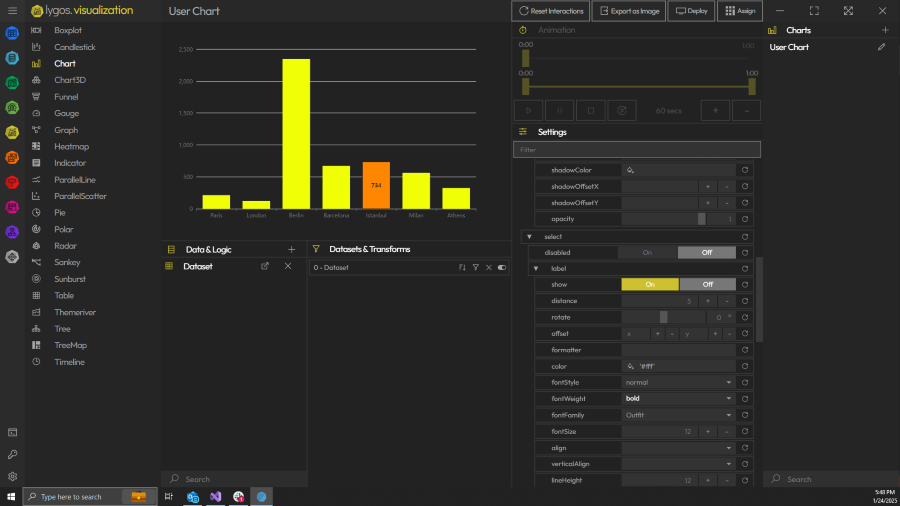Collapse the label section
This screenshot has width=900, height=506.
tap(536, 268)
